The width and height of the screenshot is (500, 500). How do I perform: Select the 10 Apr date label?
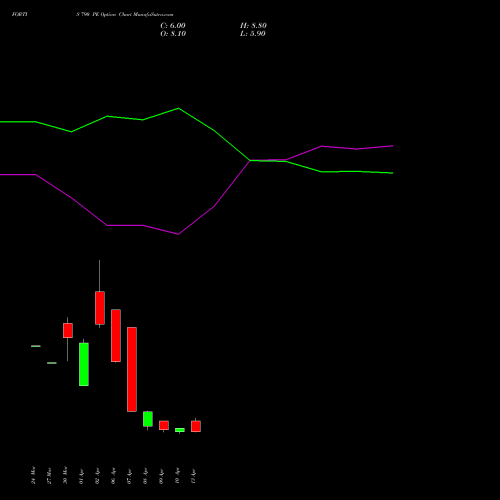click(177, 476)
